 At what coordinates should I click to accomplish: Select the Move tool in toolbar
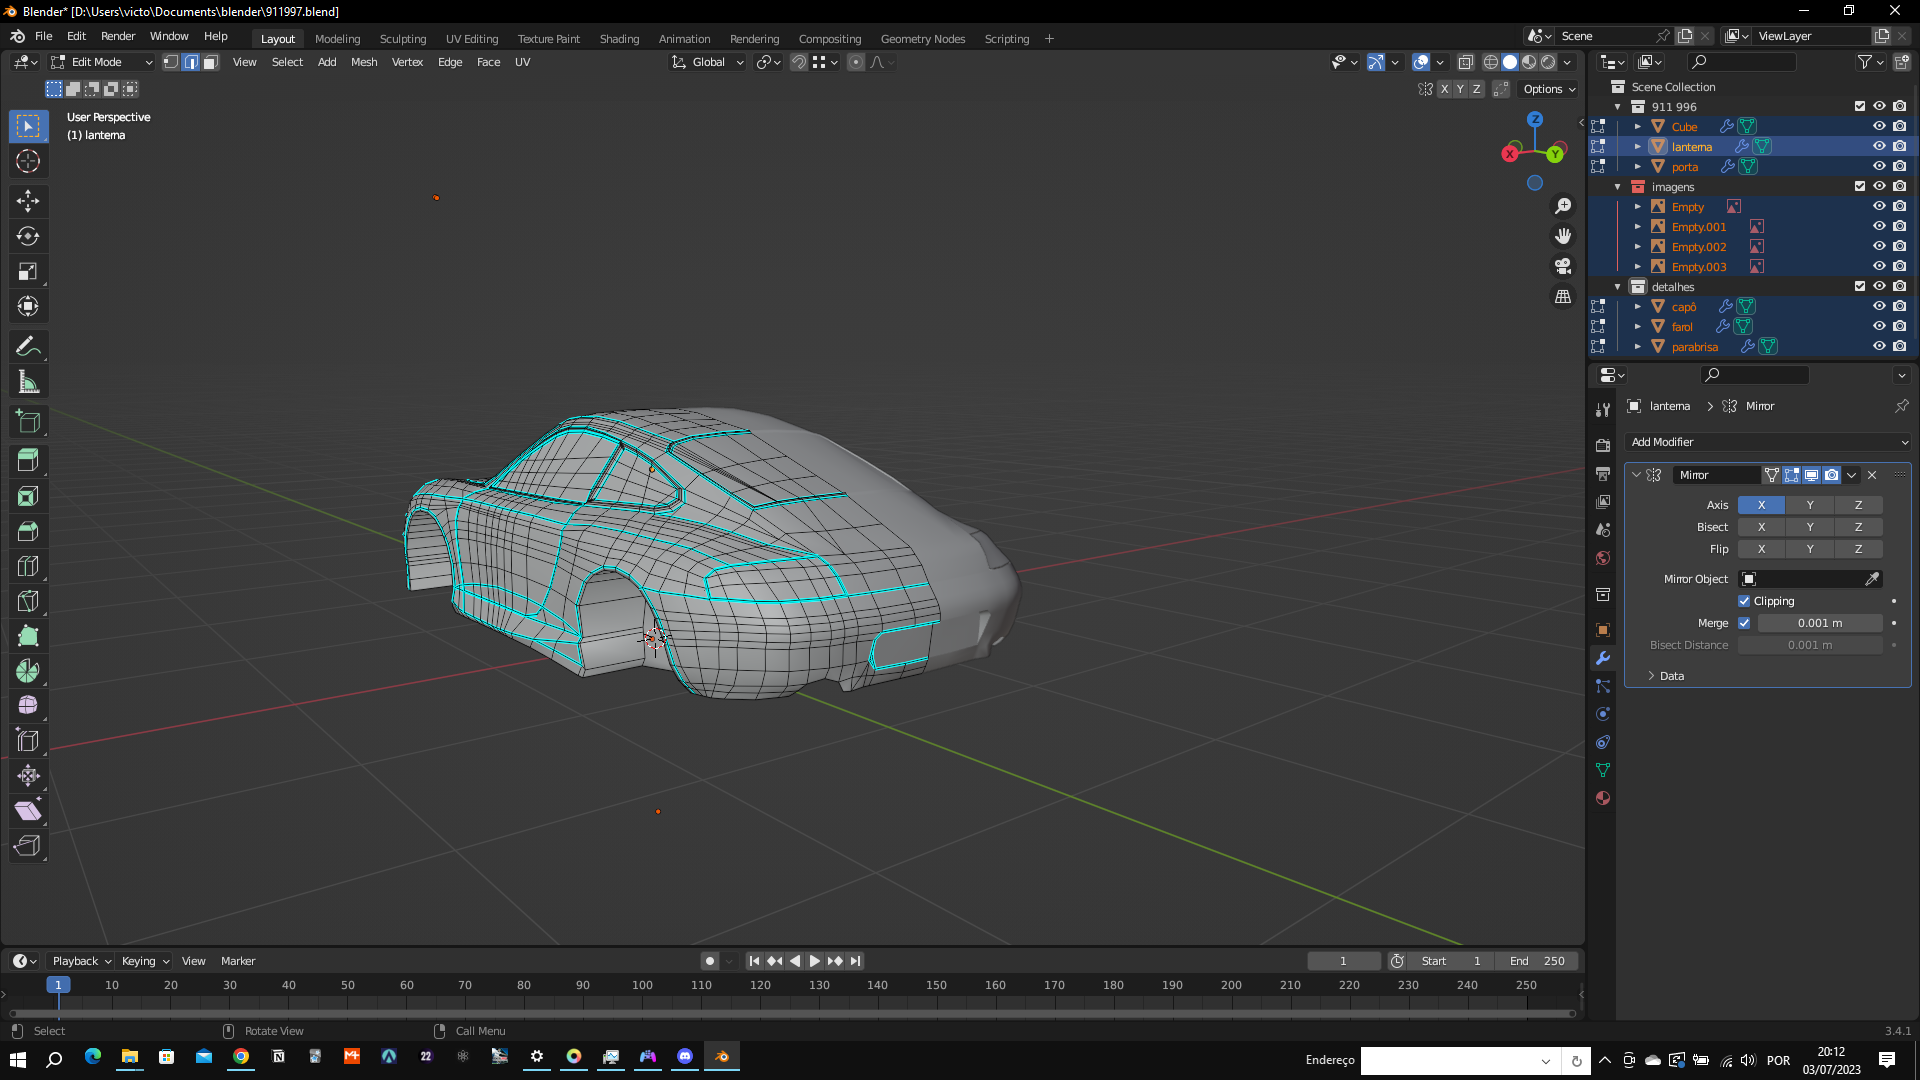[x=28, y=201]
